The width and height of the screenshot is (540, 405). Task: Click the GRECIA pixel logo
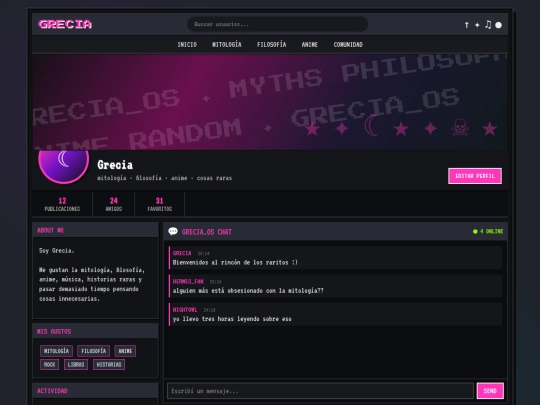(65, 24)
